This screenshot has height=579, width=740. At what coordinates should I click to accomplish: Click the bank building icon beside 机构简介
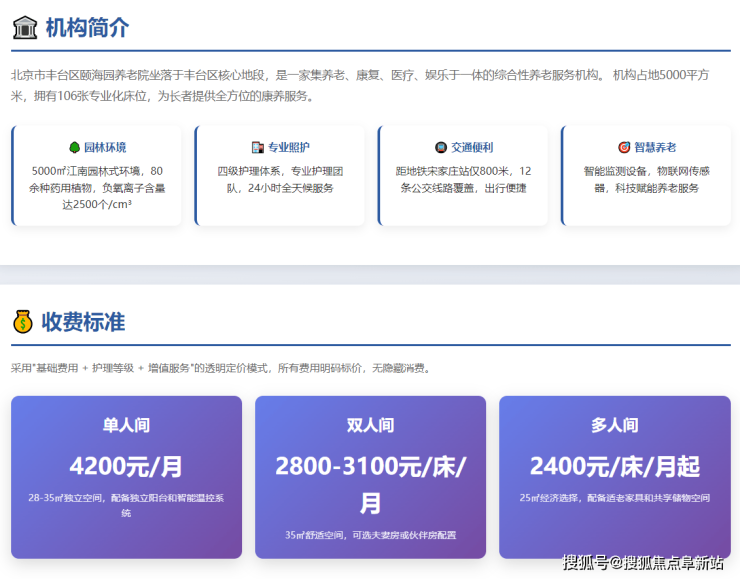click(x=24, y=27)
